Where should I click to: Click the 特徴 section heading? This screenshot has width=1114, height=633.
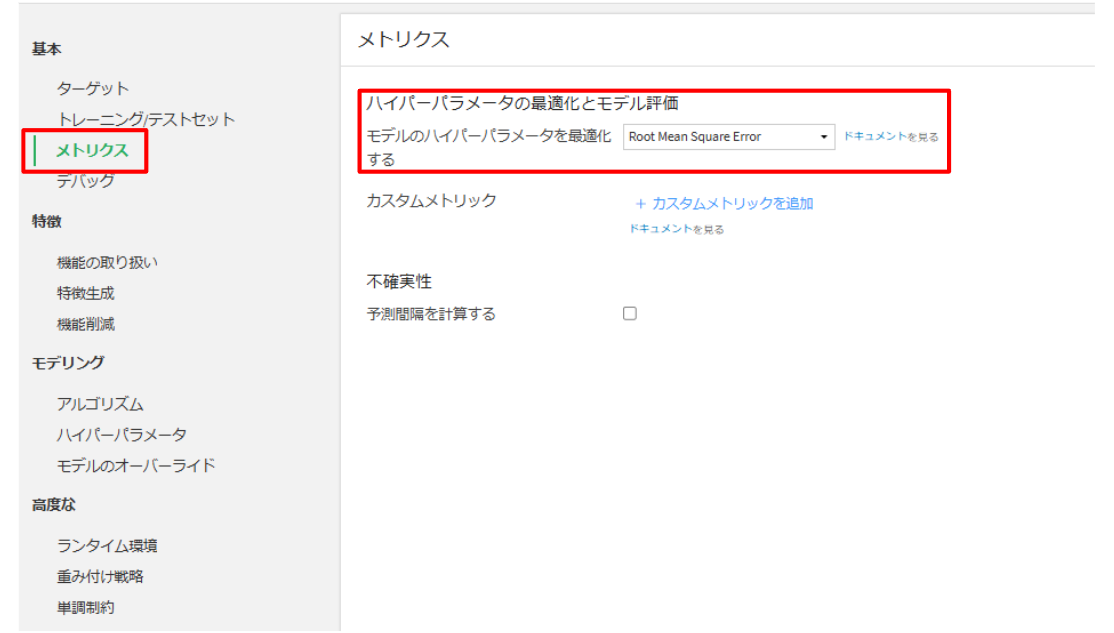[46, 222]
